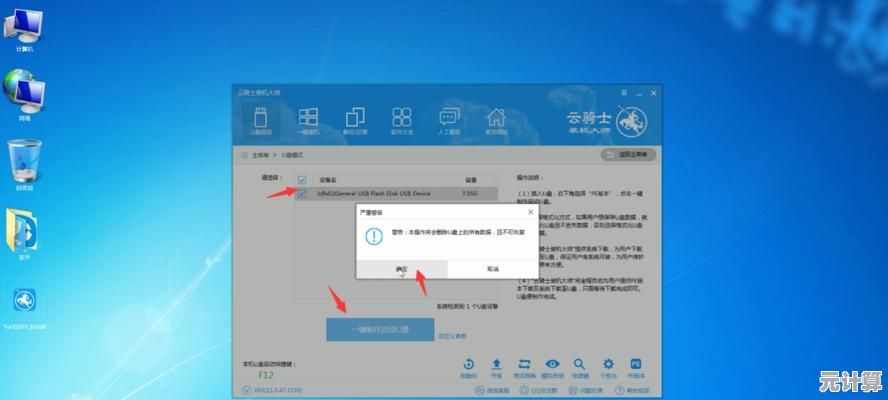The height and width of the screenshot is (400, 888).
Task: Click the main menu breadcrumb (主菜单)
Action: pos(260,155)
